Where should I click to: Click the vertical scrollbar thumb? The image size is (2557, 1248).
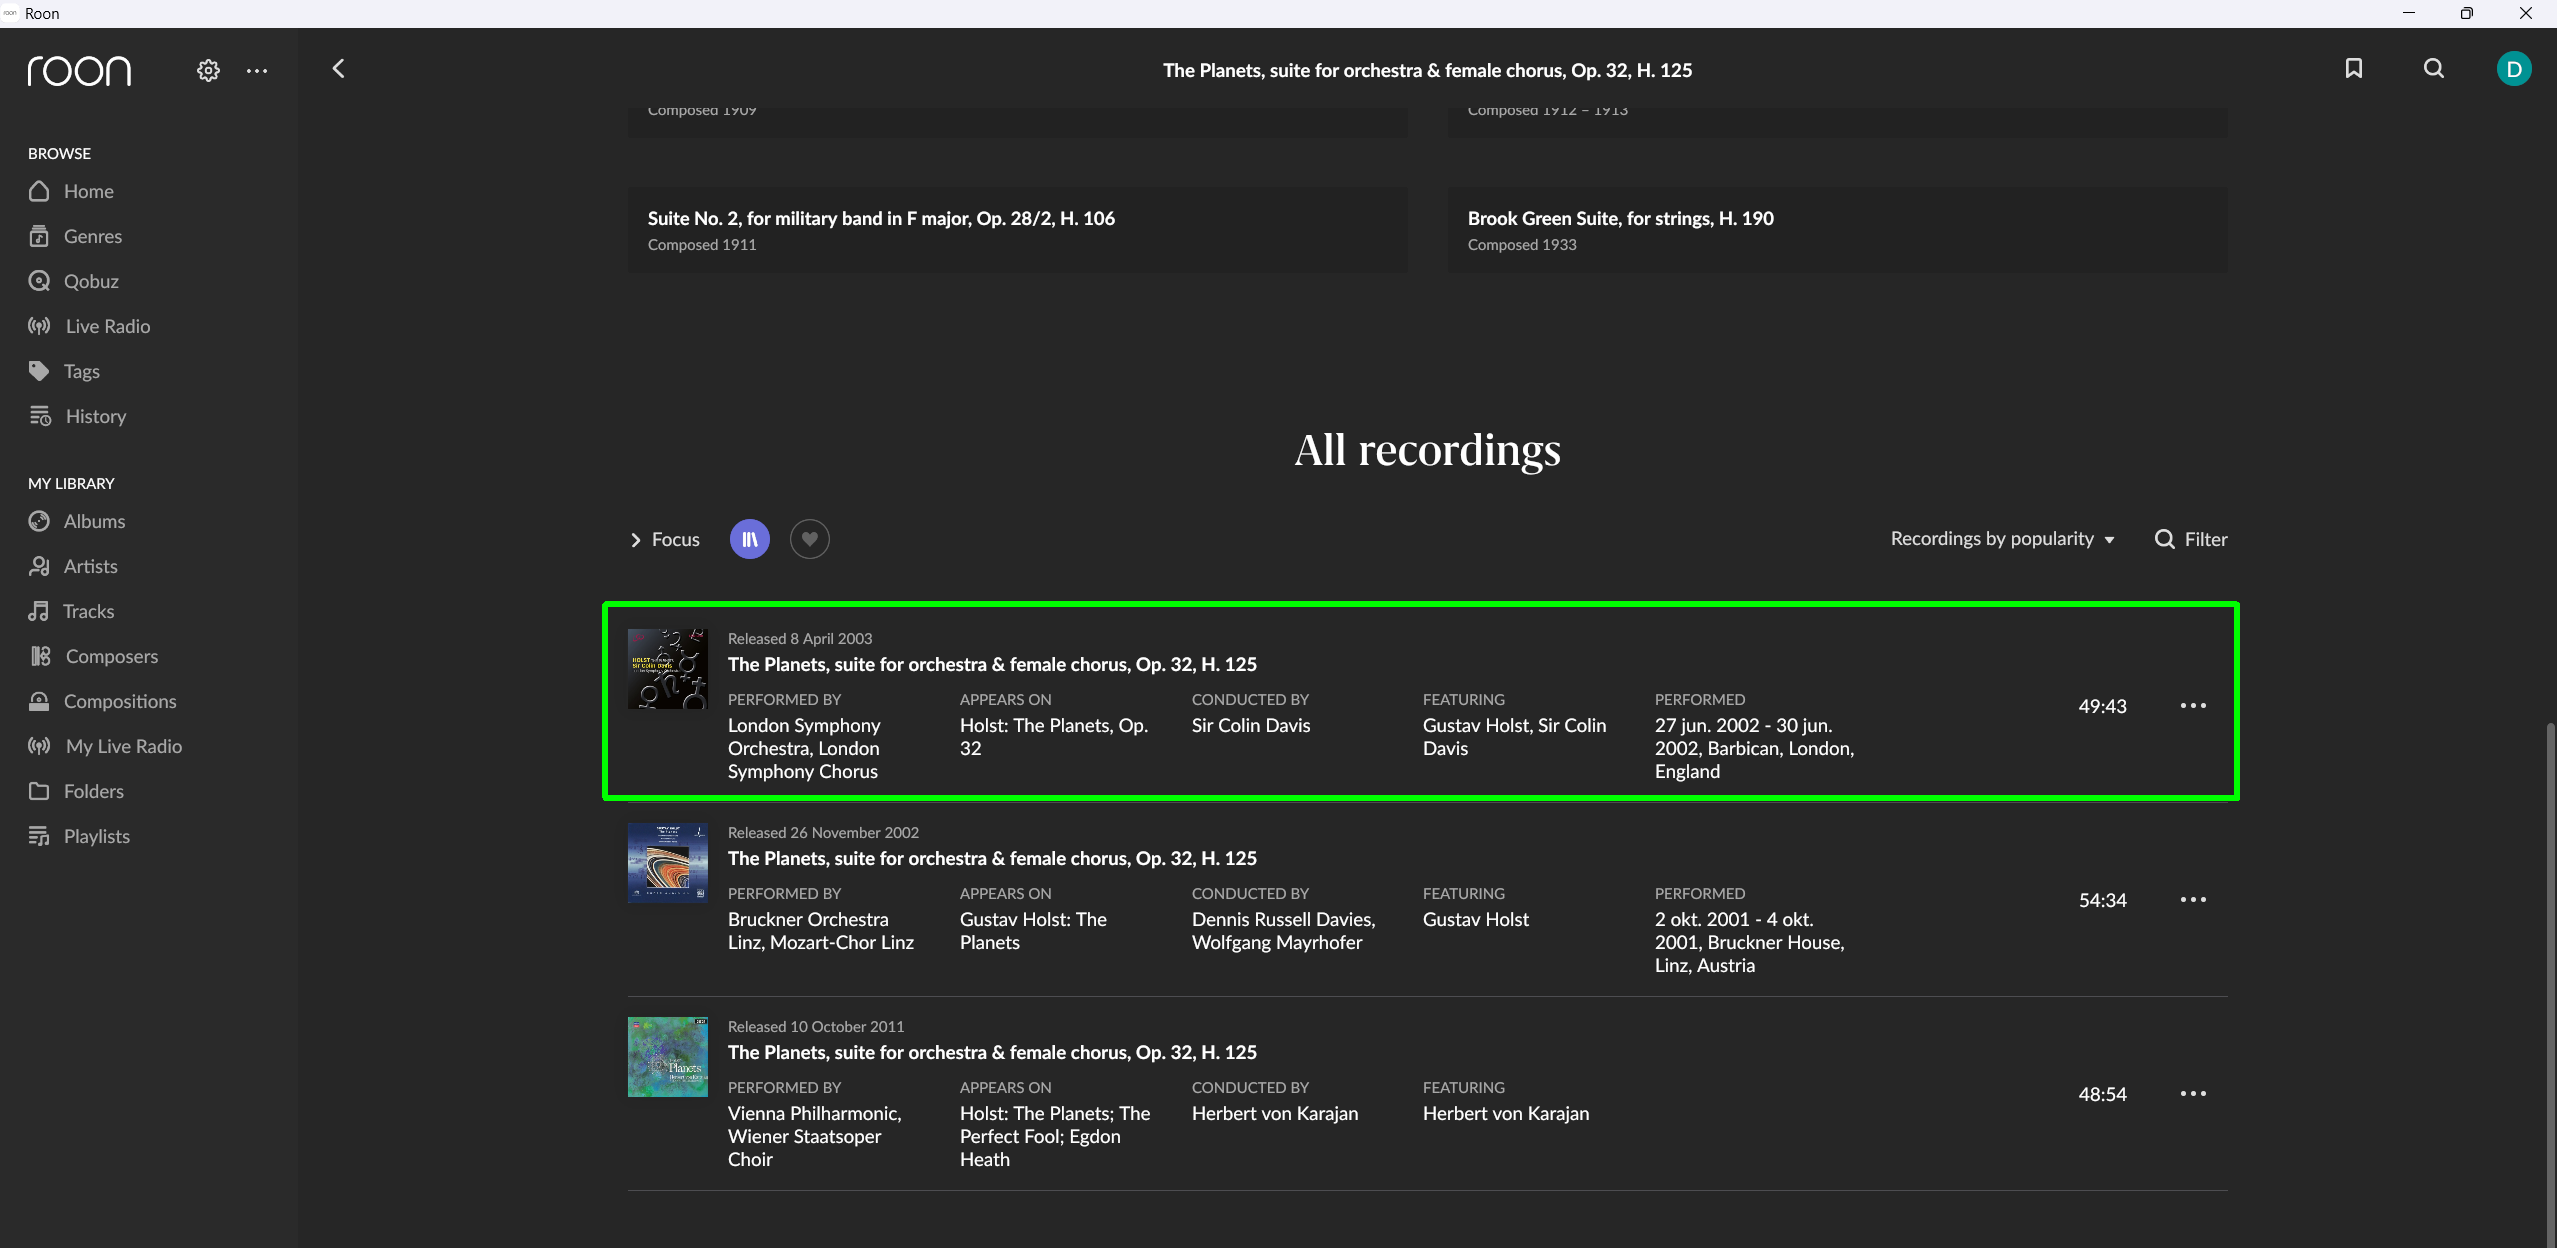coord(2551,985)
